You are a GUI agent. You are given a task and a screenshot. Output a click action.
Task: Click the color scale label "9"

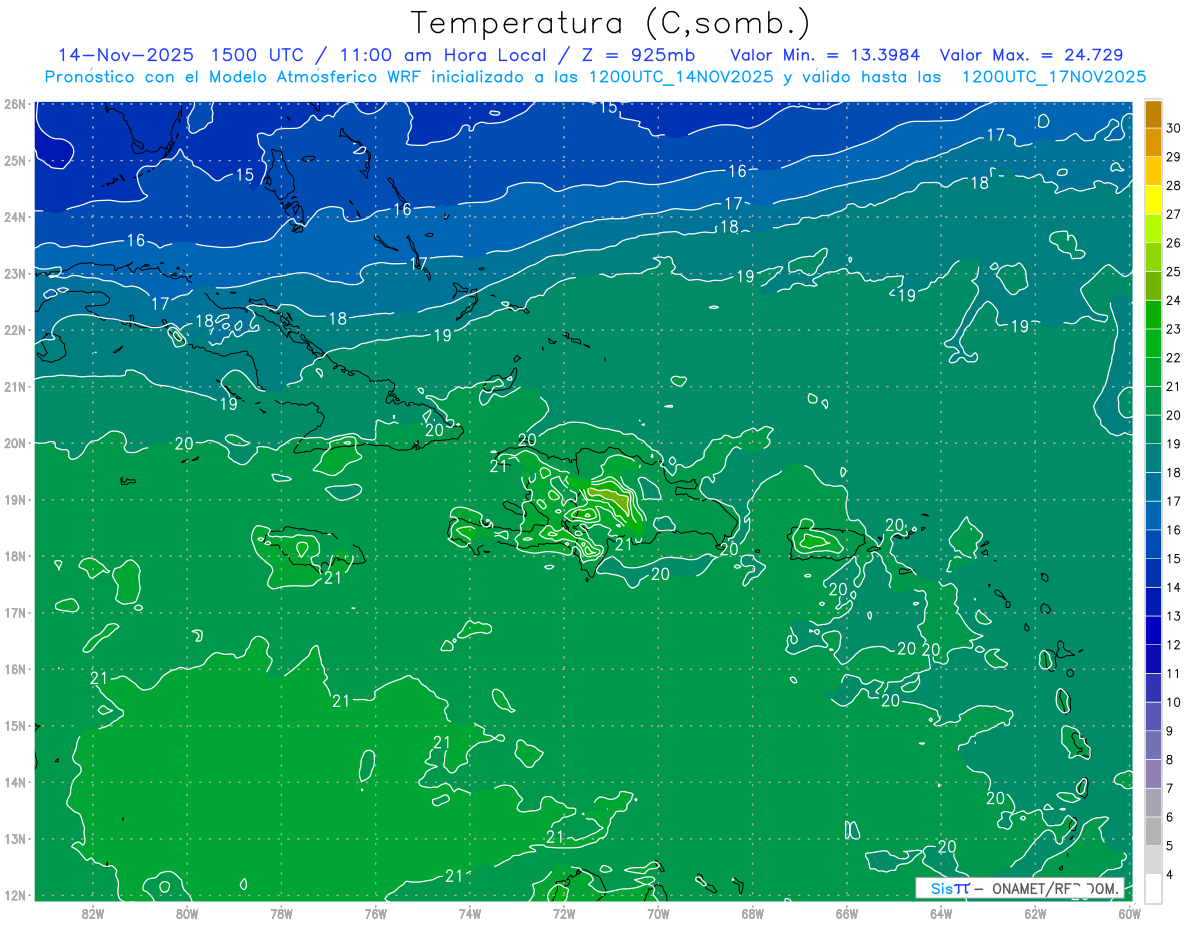[1169, 731]
